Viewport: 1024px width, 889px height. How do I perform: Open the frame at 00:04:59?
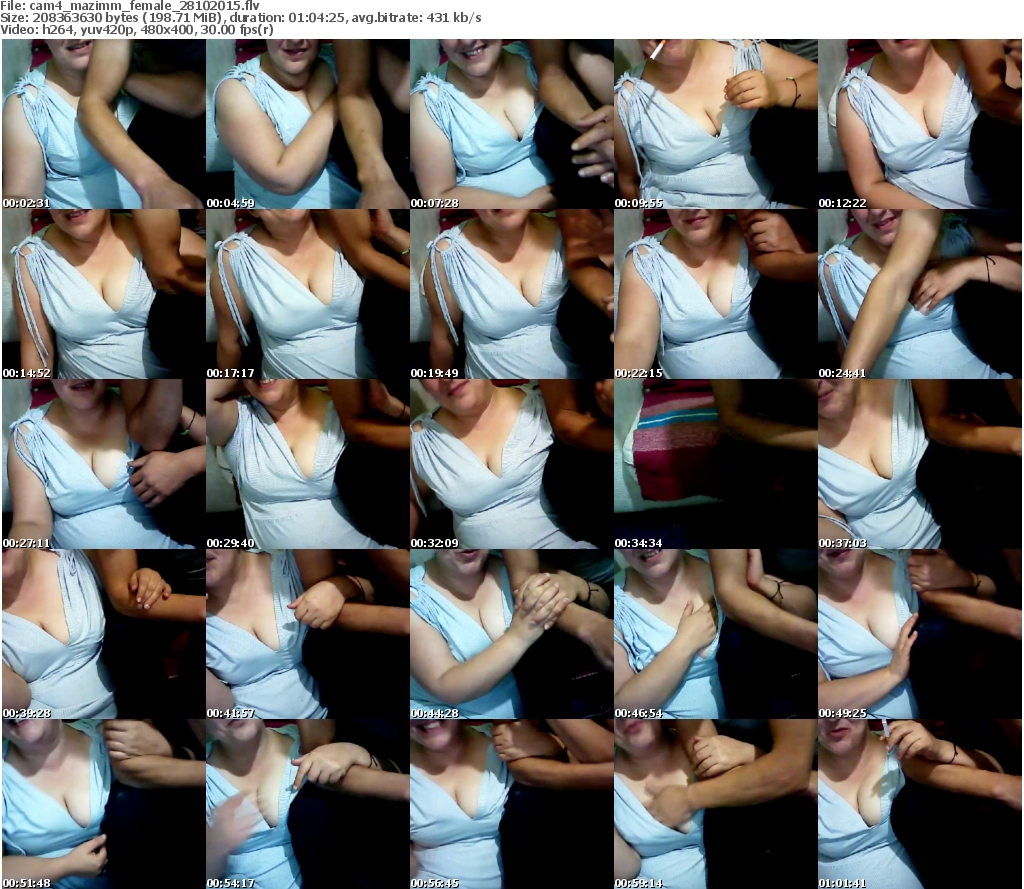click(x=308, y=124)
